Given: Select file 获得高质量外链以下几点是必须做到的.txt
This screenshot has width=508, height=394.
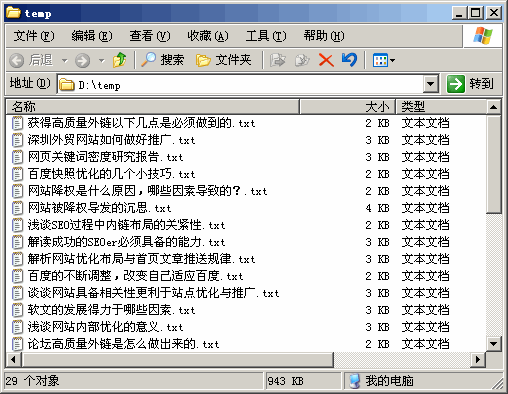Looking at the screenshot, I should click(142, 123).
